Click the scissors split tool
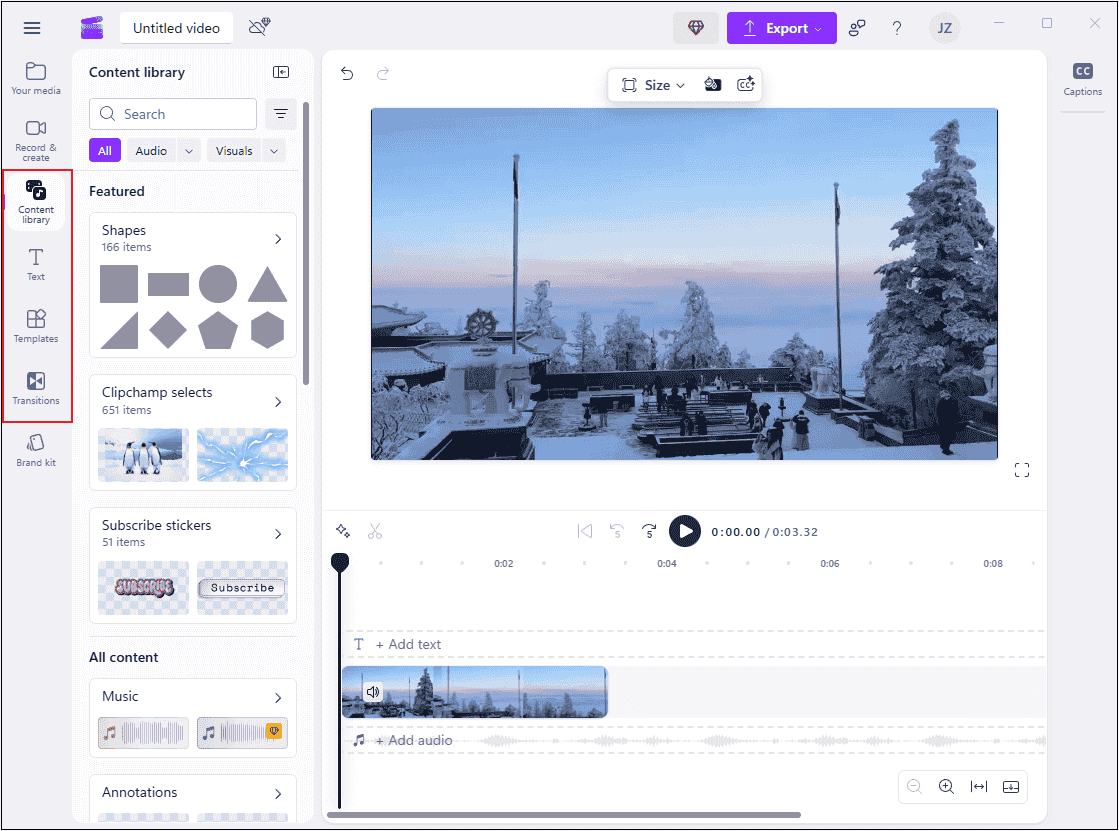This screenshot has width=1119, height=831. coord(375,531)
